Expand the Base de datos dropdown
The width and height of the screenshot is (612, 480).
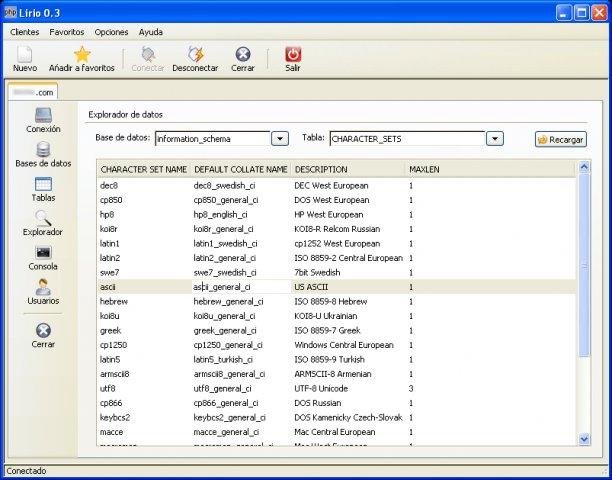[x=280, y=139]
